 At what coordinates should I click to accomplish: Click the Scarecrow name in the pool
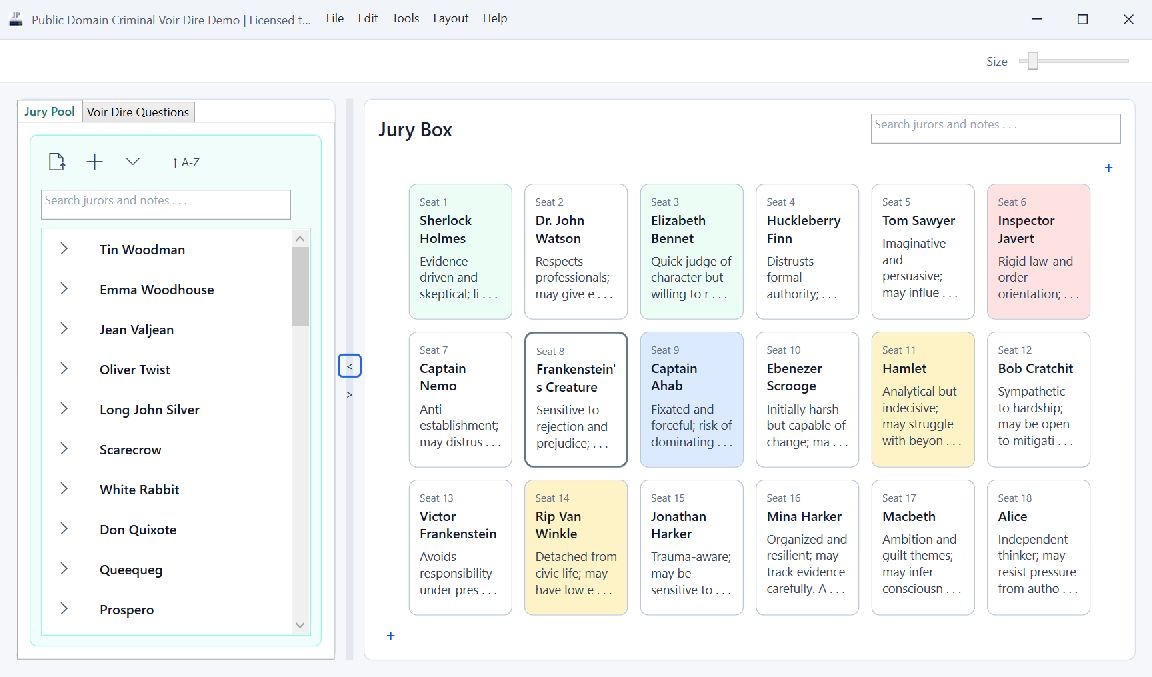130,450
